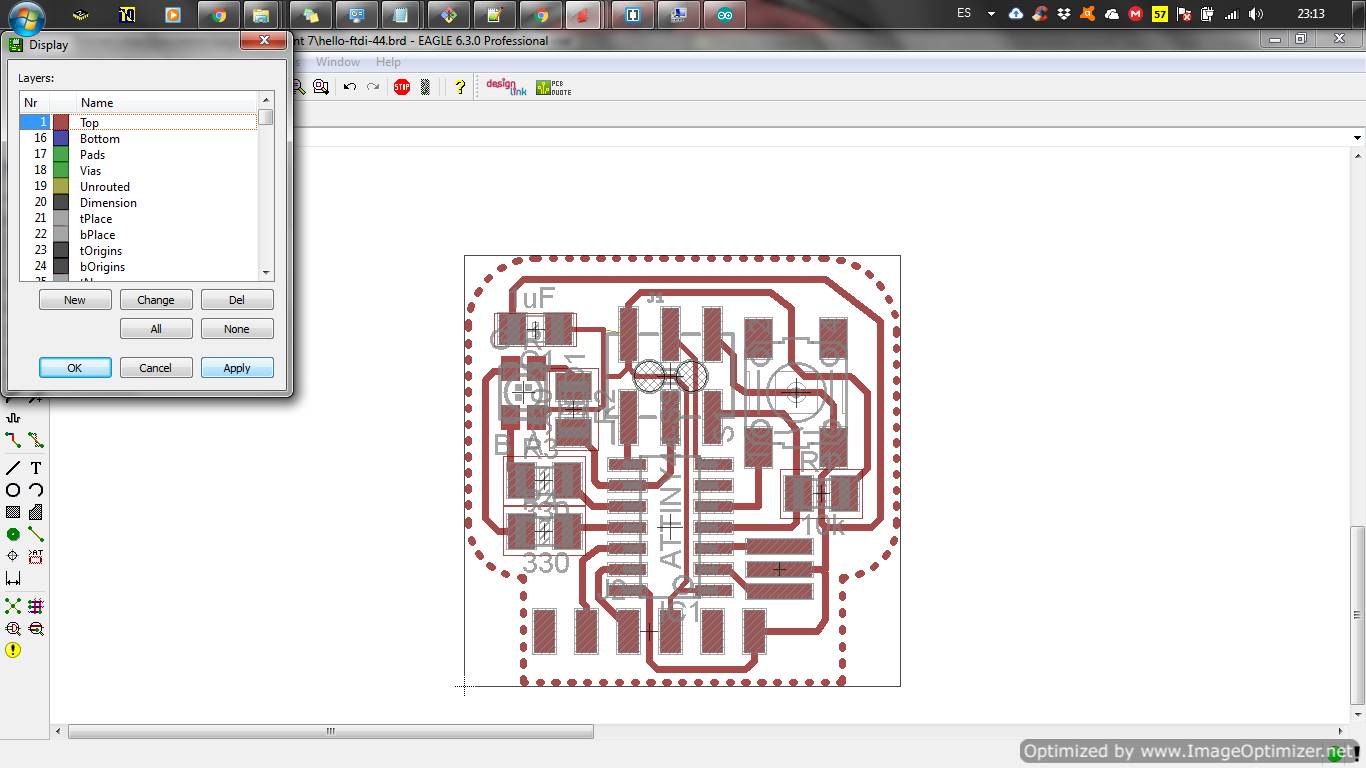The width and height of the screenshot is (1366, 768).
Task: Toggle layer 24 bOrigins visibility
Action: coord(138,266)
